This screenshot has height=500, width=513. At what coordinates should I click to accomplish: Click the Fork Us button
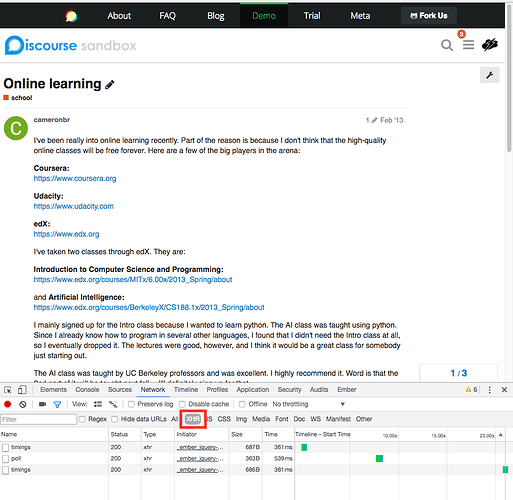tap(429, 16)
